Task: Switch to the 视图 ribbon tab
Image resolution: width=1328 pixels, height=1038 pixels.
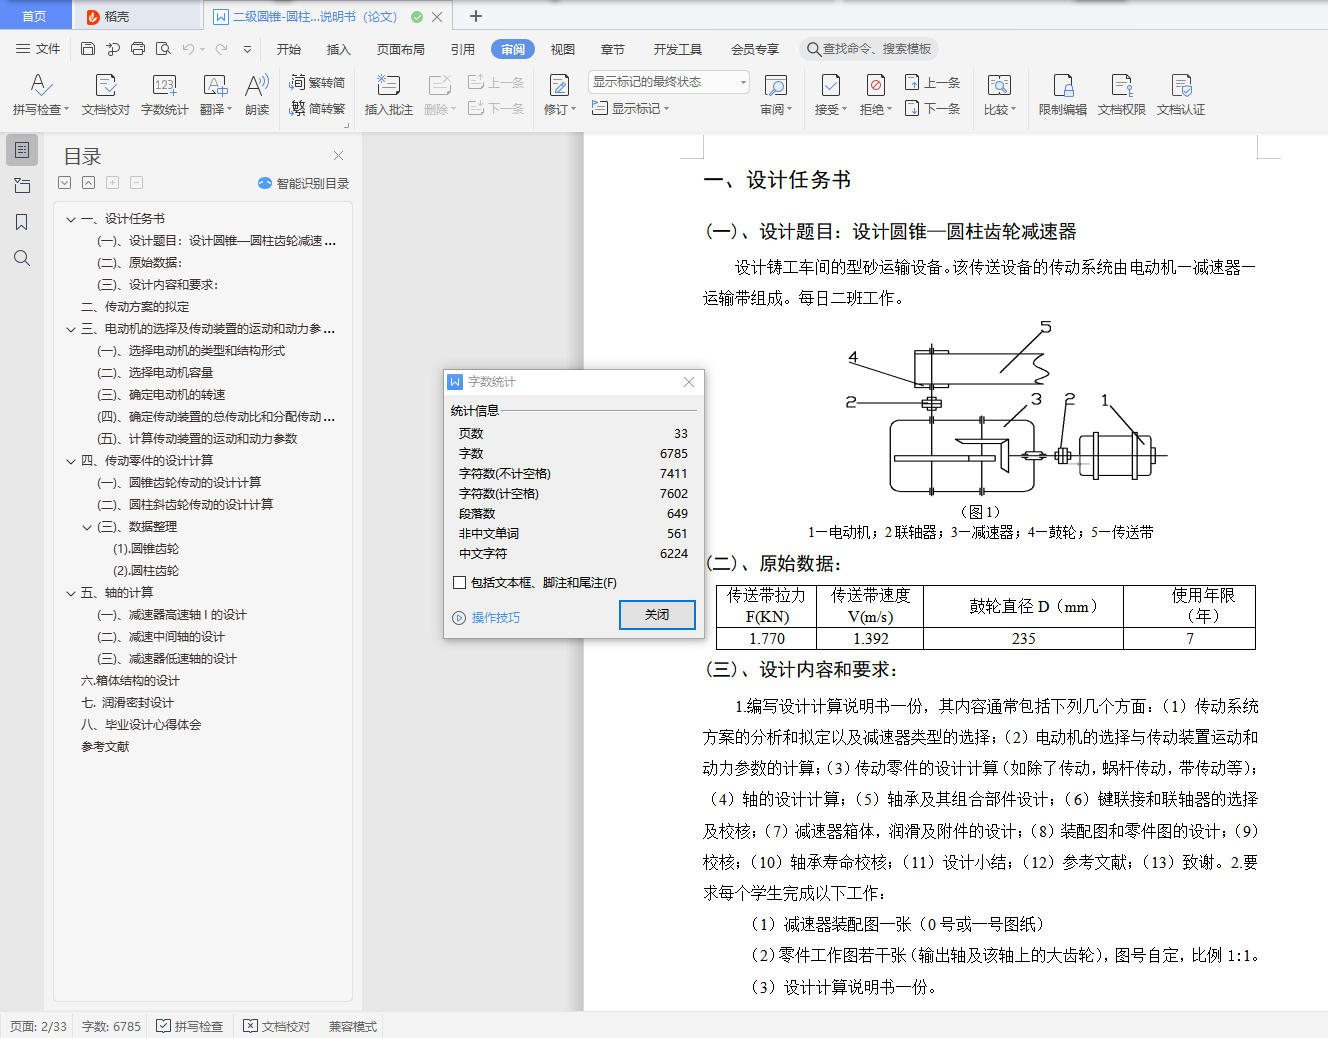Action: coord(563,49)
